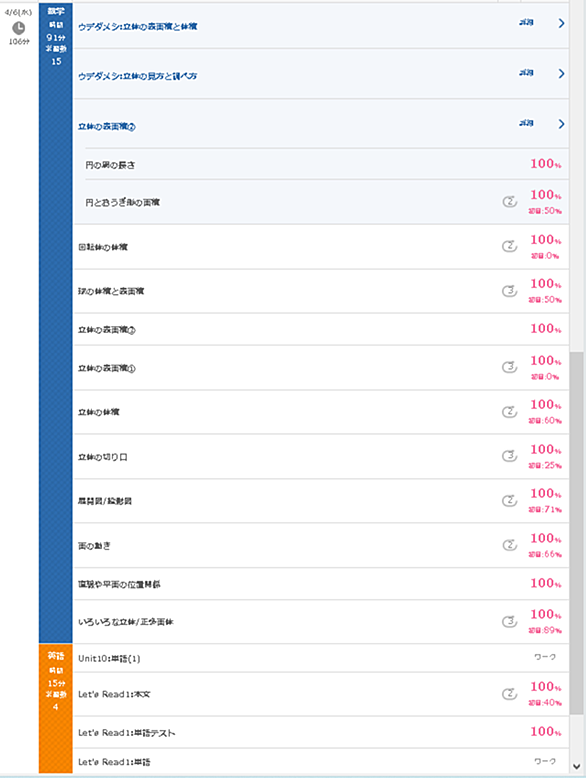586x778 pixels.
Task: Click the attempt-count icon beside 球の体積と表面積
Action: [510, 291]
